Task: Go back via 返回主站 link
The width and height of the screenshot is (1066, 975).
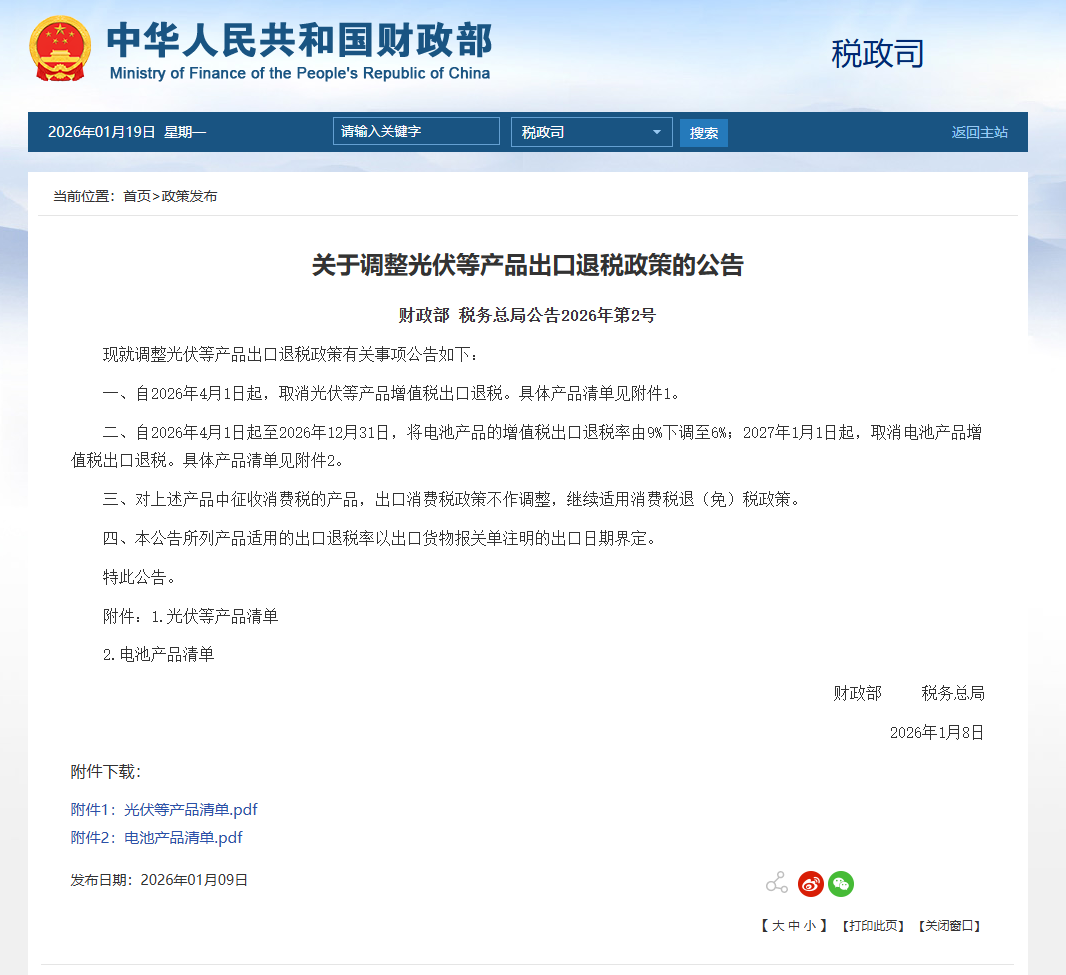Action: click(x=979, y=133)
